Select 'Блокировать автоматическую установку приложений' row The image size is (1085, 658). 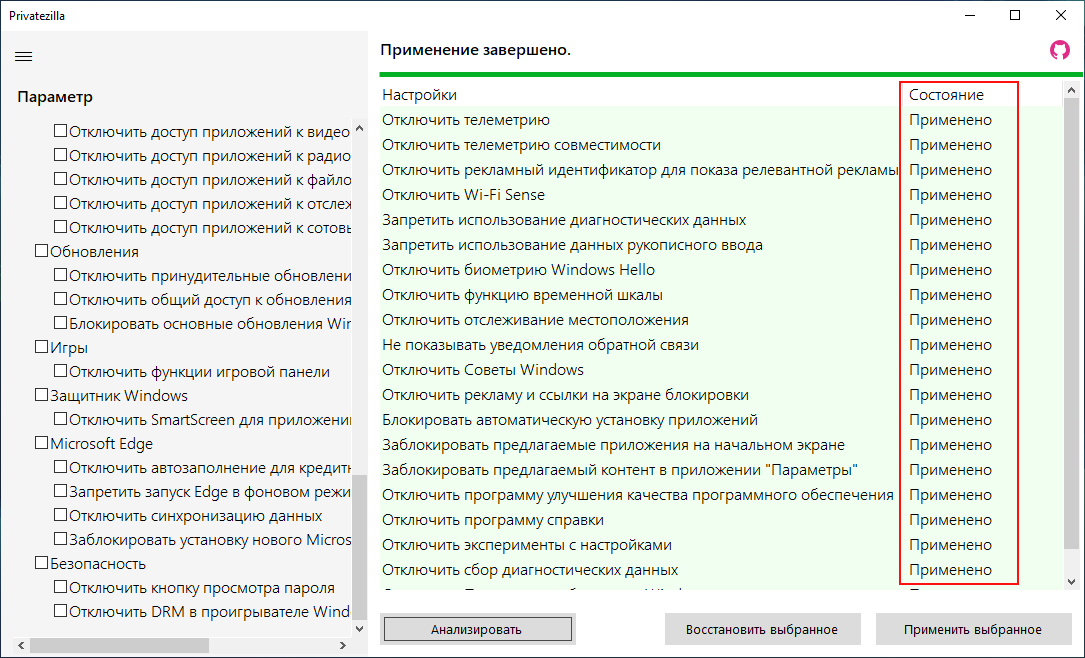(x=720, y=419)
